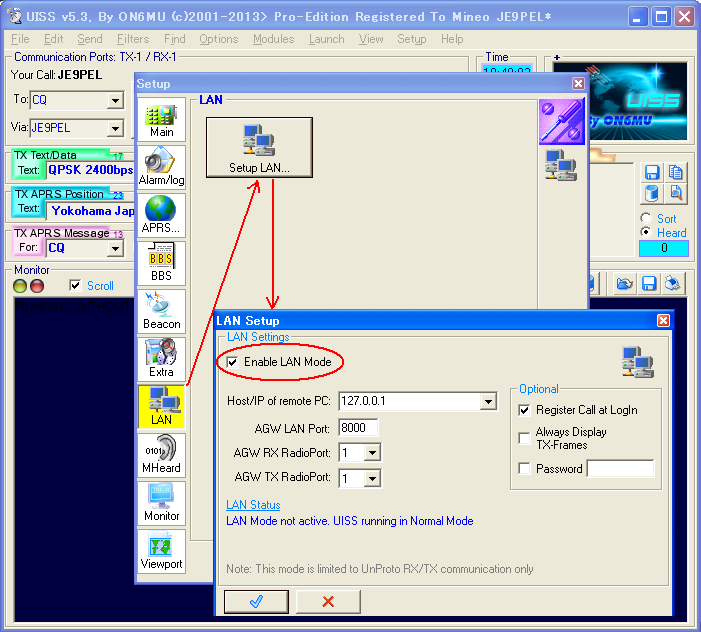Viewport: 701px width, 632px height.
Task: Open the View menu
Action: 371,39
